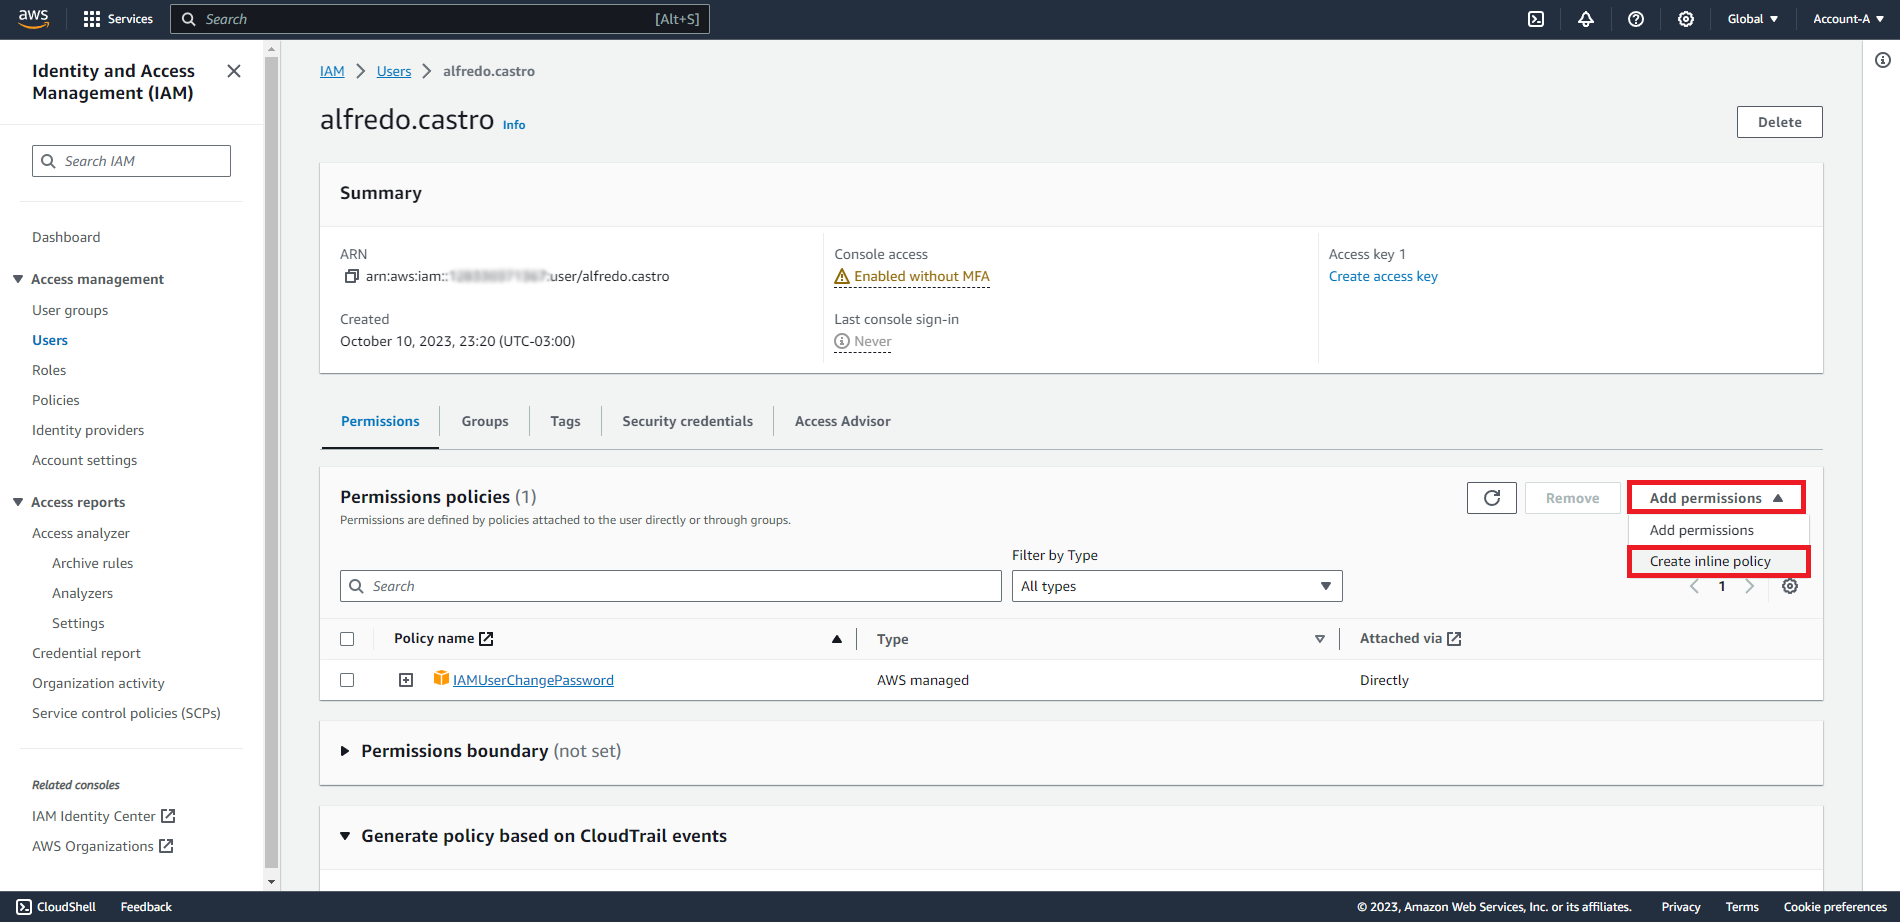Refresh the permissions policies list
This screenshot has height=922, width=1900.
[x=1492, y=498]
